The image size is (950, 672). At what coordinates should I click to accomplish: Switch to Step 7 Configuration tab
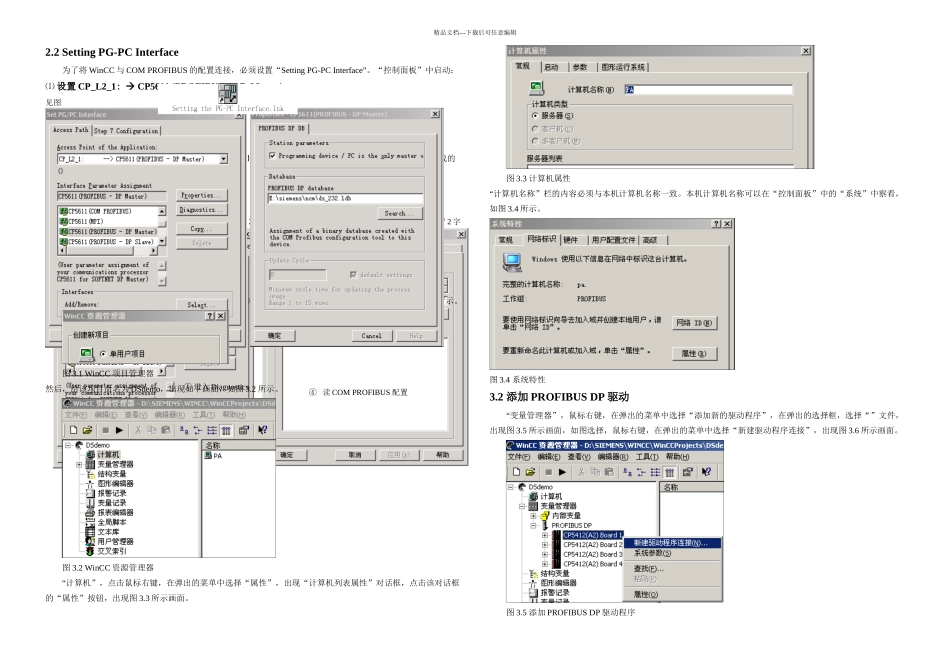(126, 130)
